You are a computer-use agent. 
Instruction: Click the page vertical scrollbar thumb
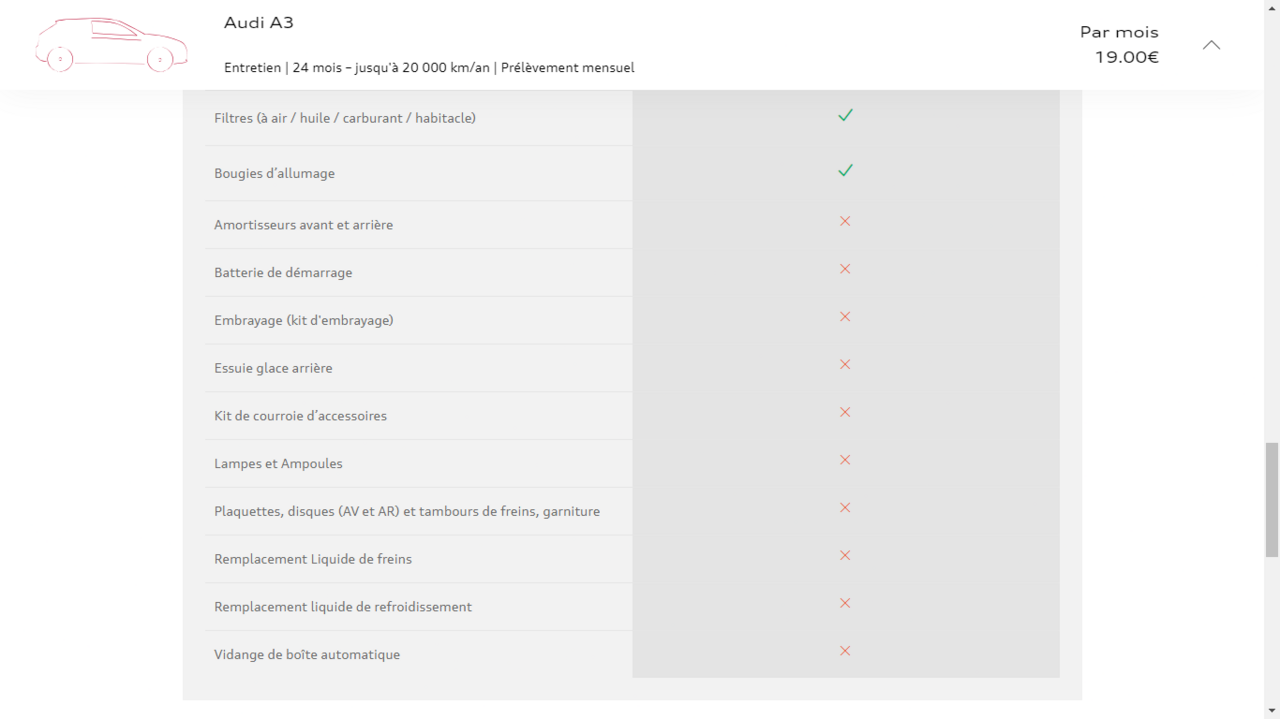coord(1271,498)
